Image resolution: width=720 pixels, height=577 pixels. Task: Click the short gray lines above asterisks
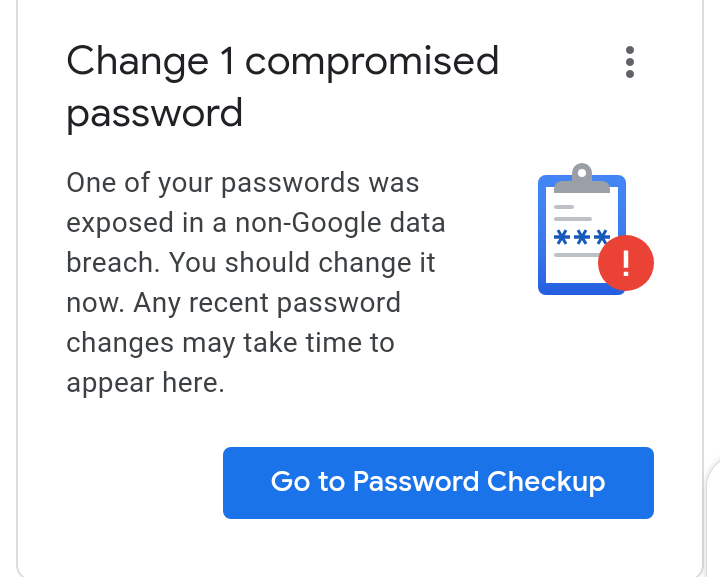click(573, 213)
